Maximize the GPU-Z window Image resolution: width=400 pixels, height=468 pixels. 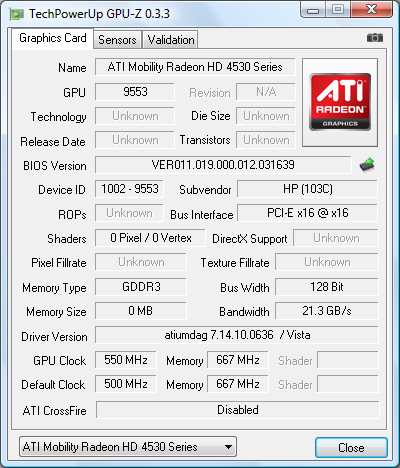tap(338, 9)
